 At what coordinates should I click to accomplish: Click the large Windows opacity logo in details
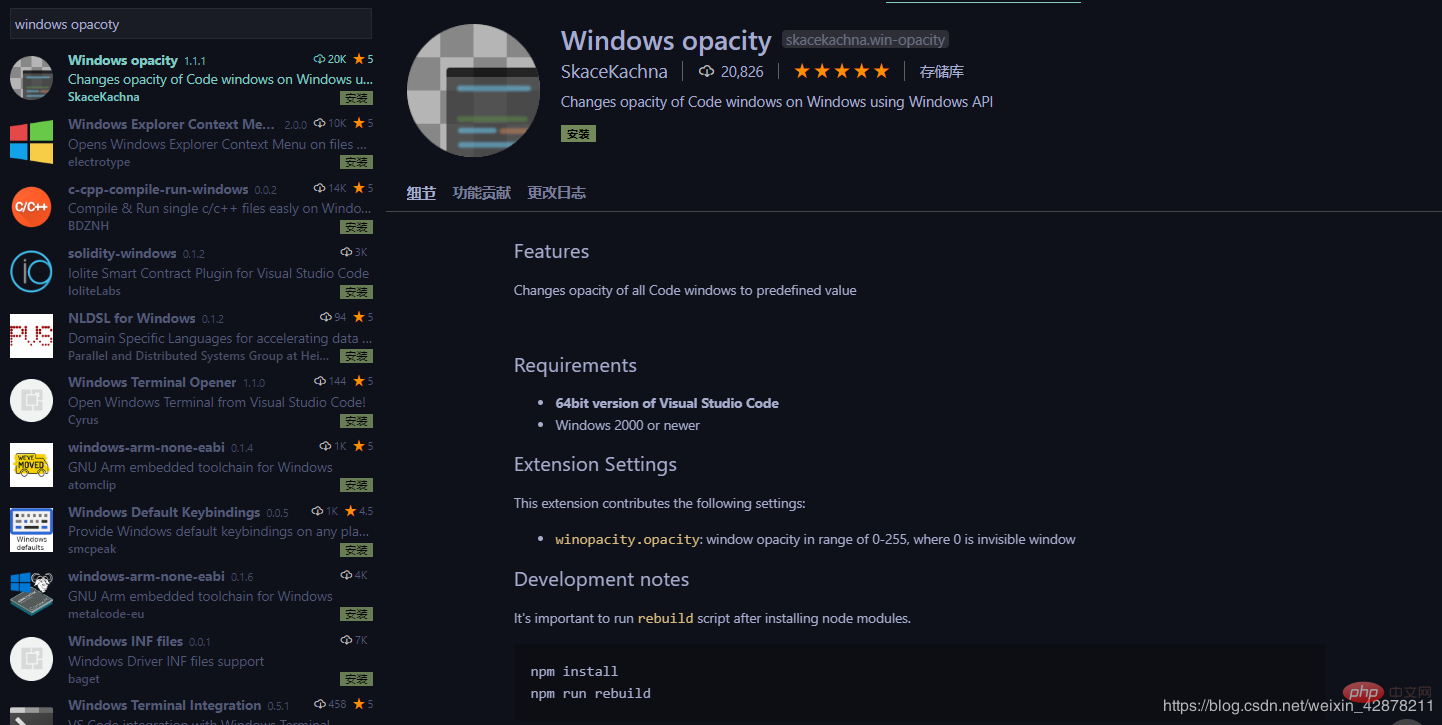(x=473, y=91)
